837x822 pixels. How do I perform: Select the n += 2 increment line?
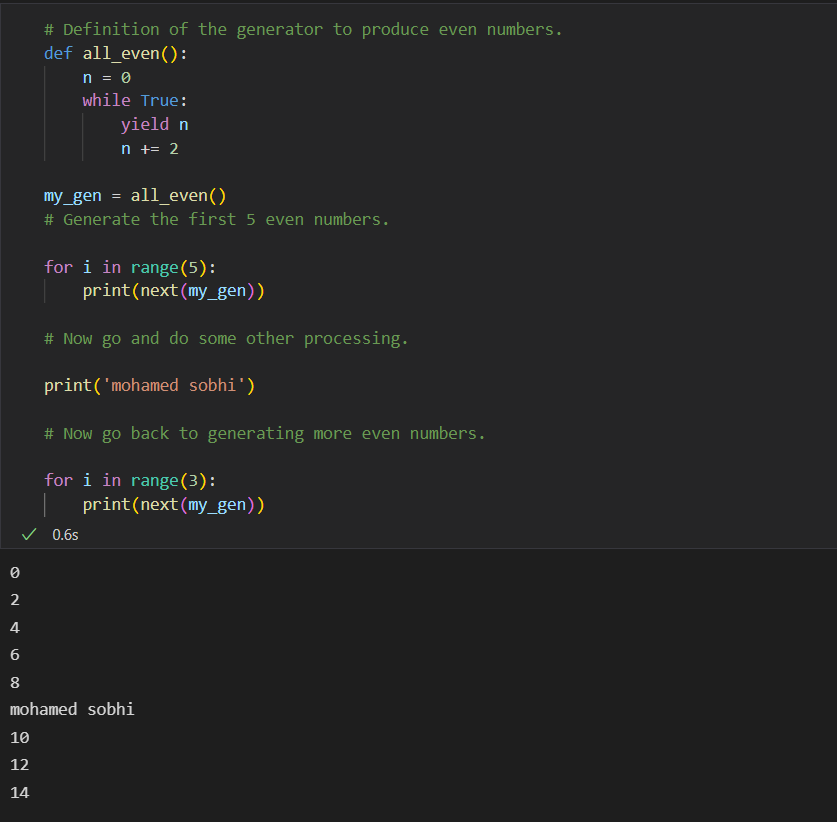pyautogui.click(x=150, y=148)
